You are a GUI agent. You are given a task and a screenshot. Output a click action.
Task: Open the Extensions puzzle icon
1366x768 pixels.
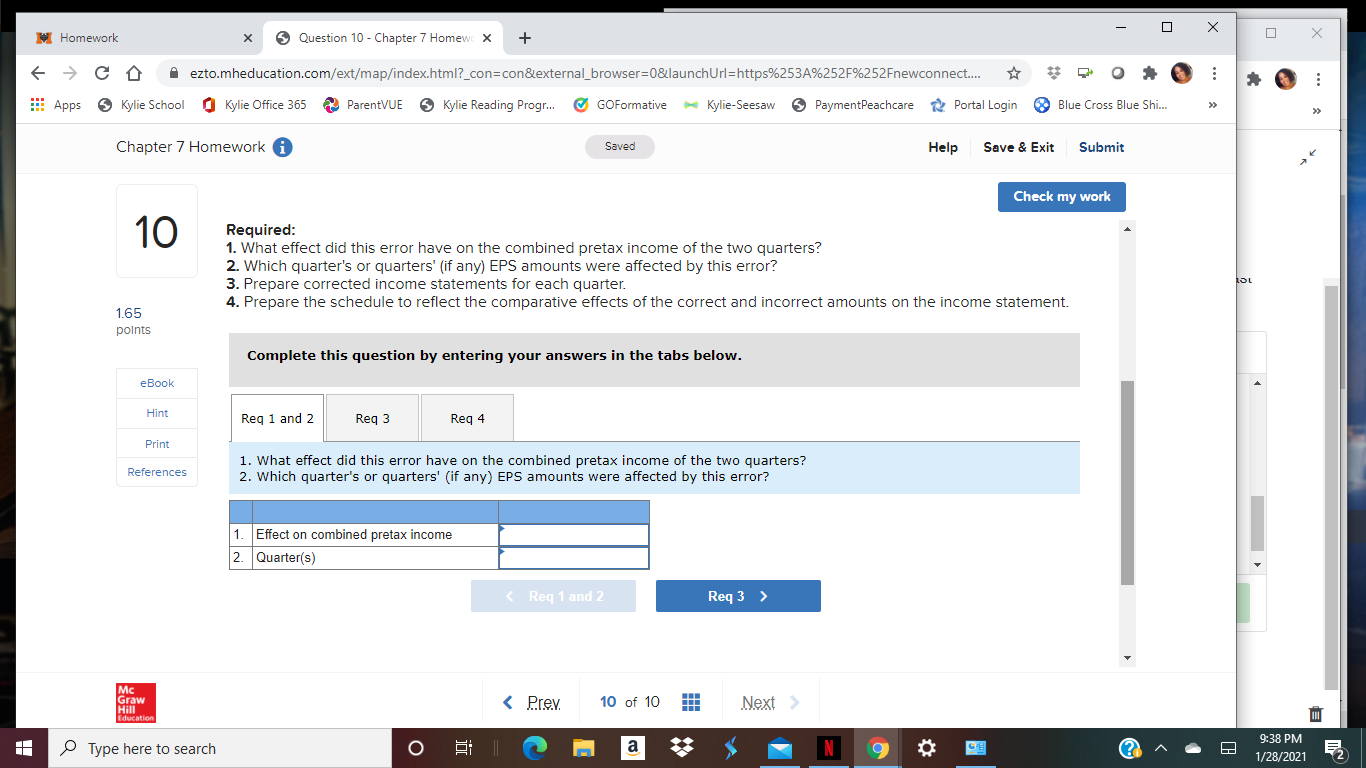pyautogui.click(x=1149, y=73)
